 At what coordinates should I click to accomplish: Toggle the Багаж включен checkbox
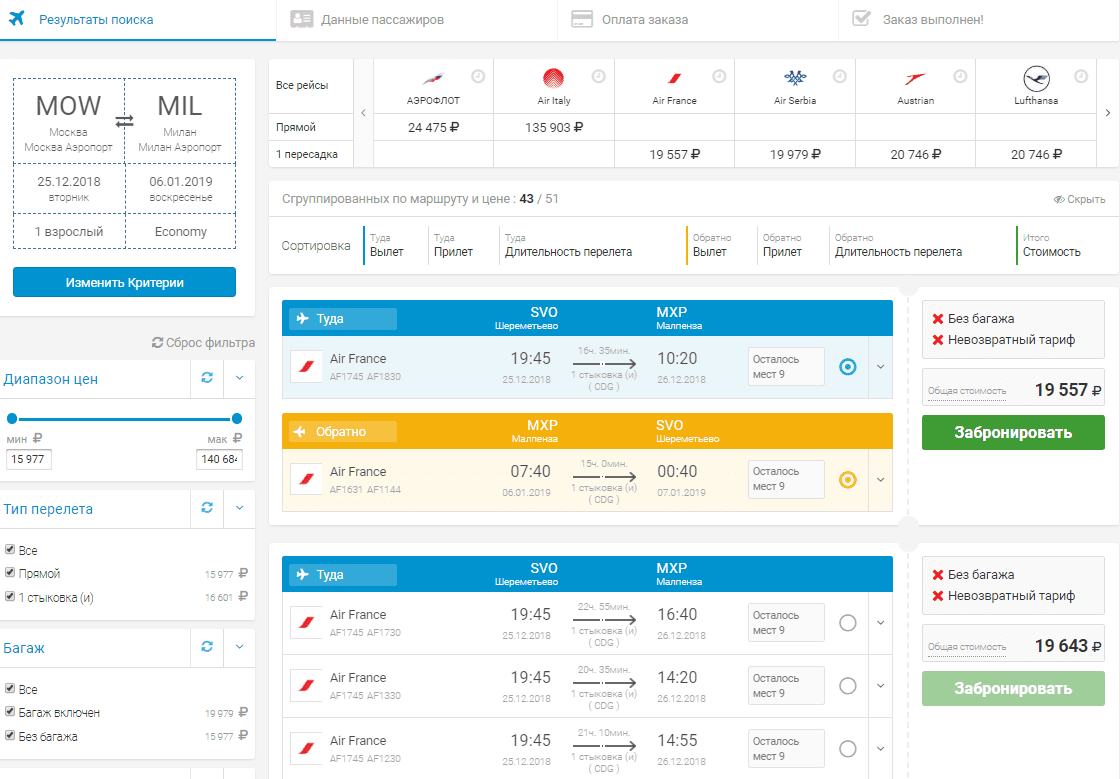(x=10, y=712)
